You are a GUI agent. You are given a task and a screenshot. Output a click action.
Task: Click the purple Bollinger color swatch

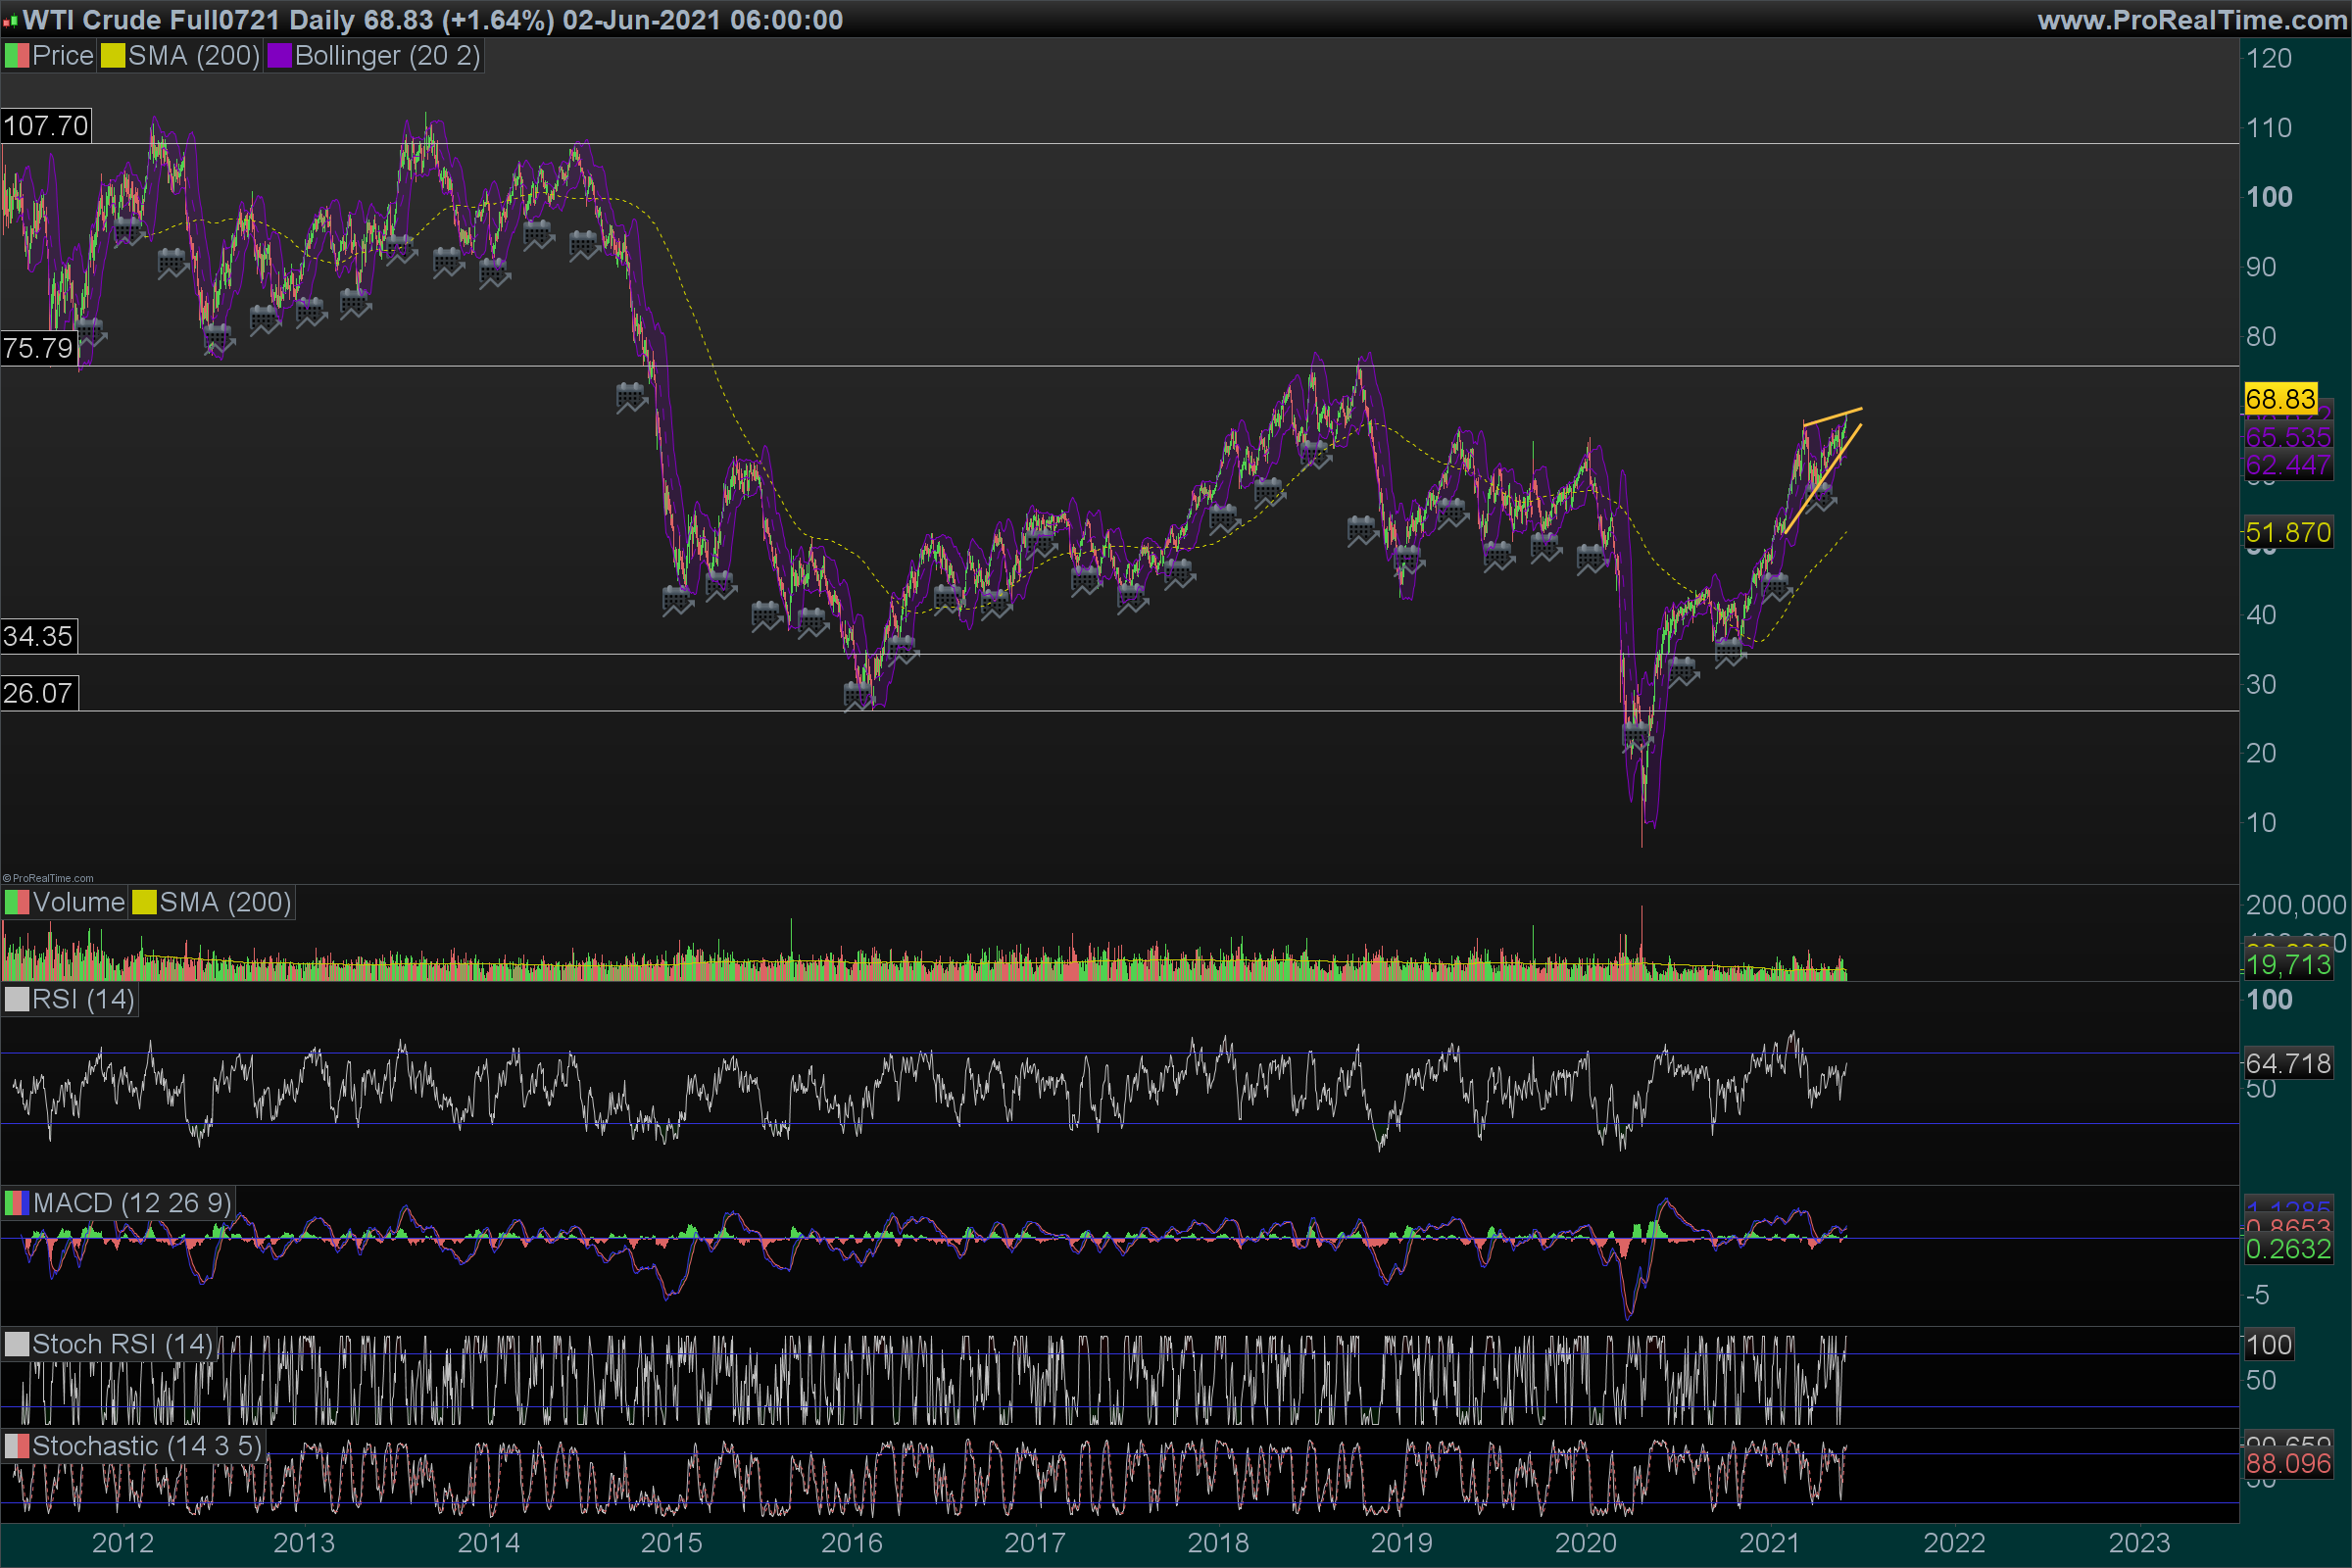tap(279, 56)
